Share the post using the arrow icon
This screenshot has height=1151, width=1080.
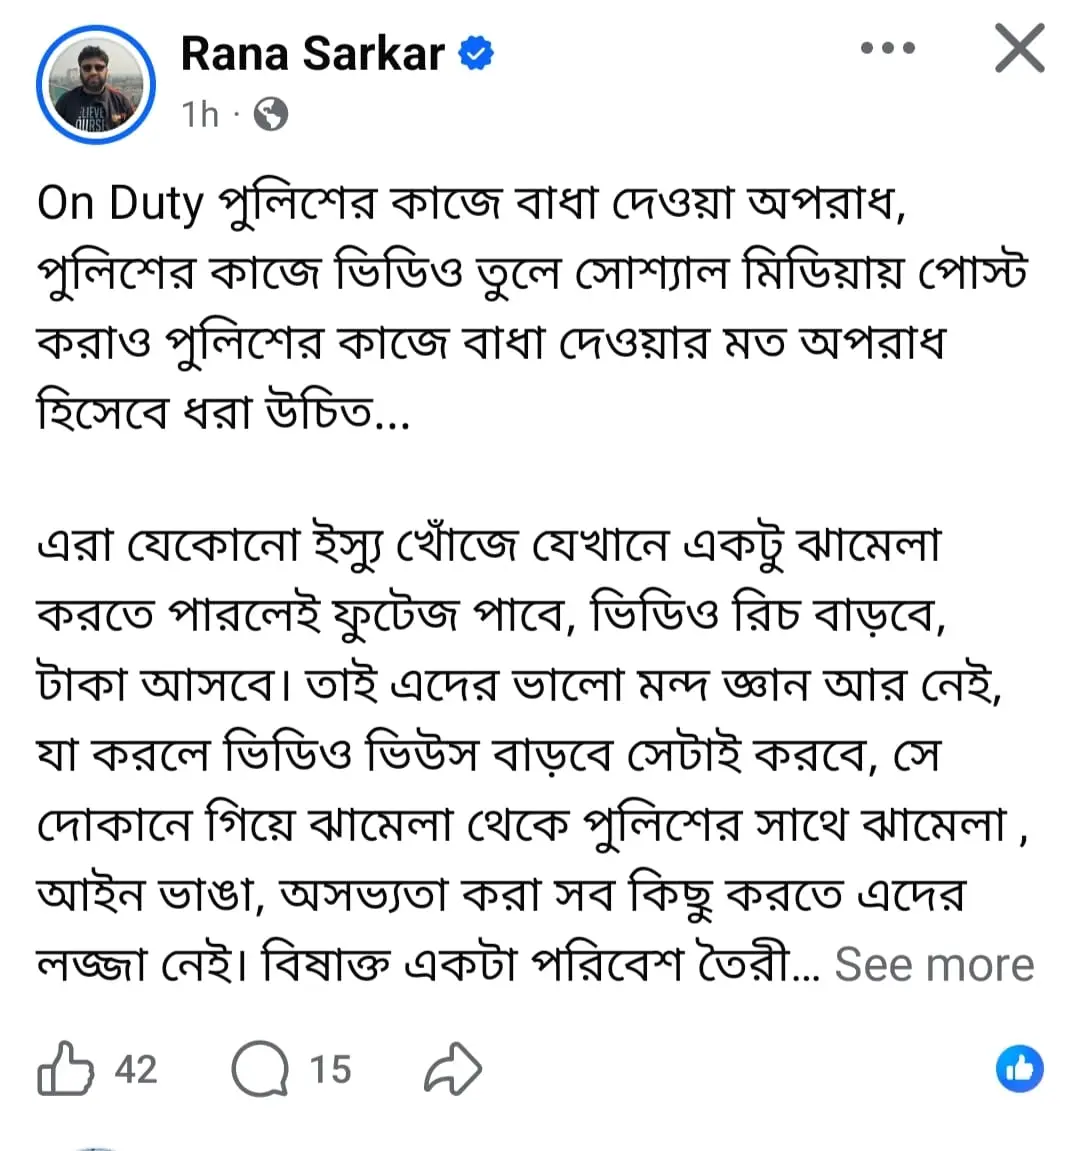coord(453,1069)
